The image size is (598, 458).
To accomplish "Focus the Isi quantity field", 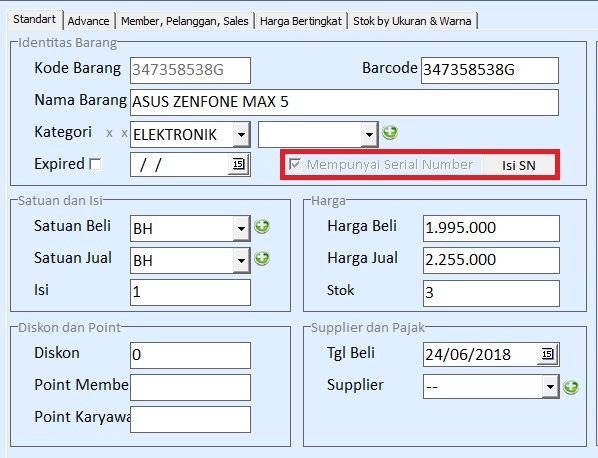I will pos(190,292).
